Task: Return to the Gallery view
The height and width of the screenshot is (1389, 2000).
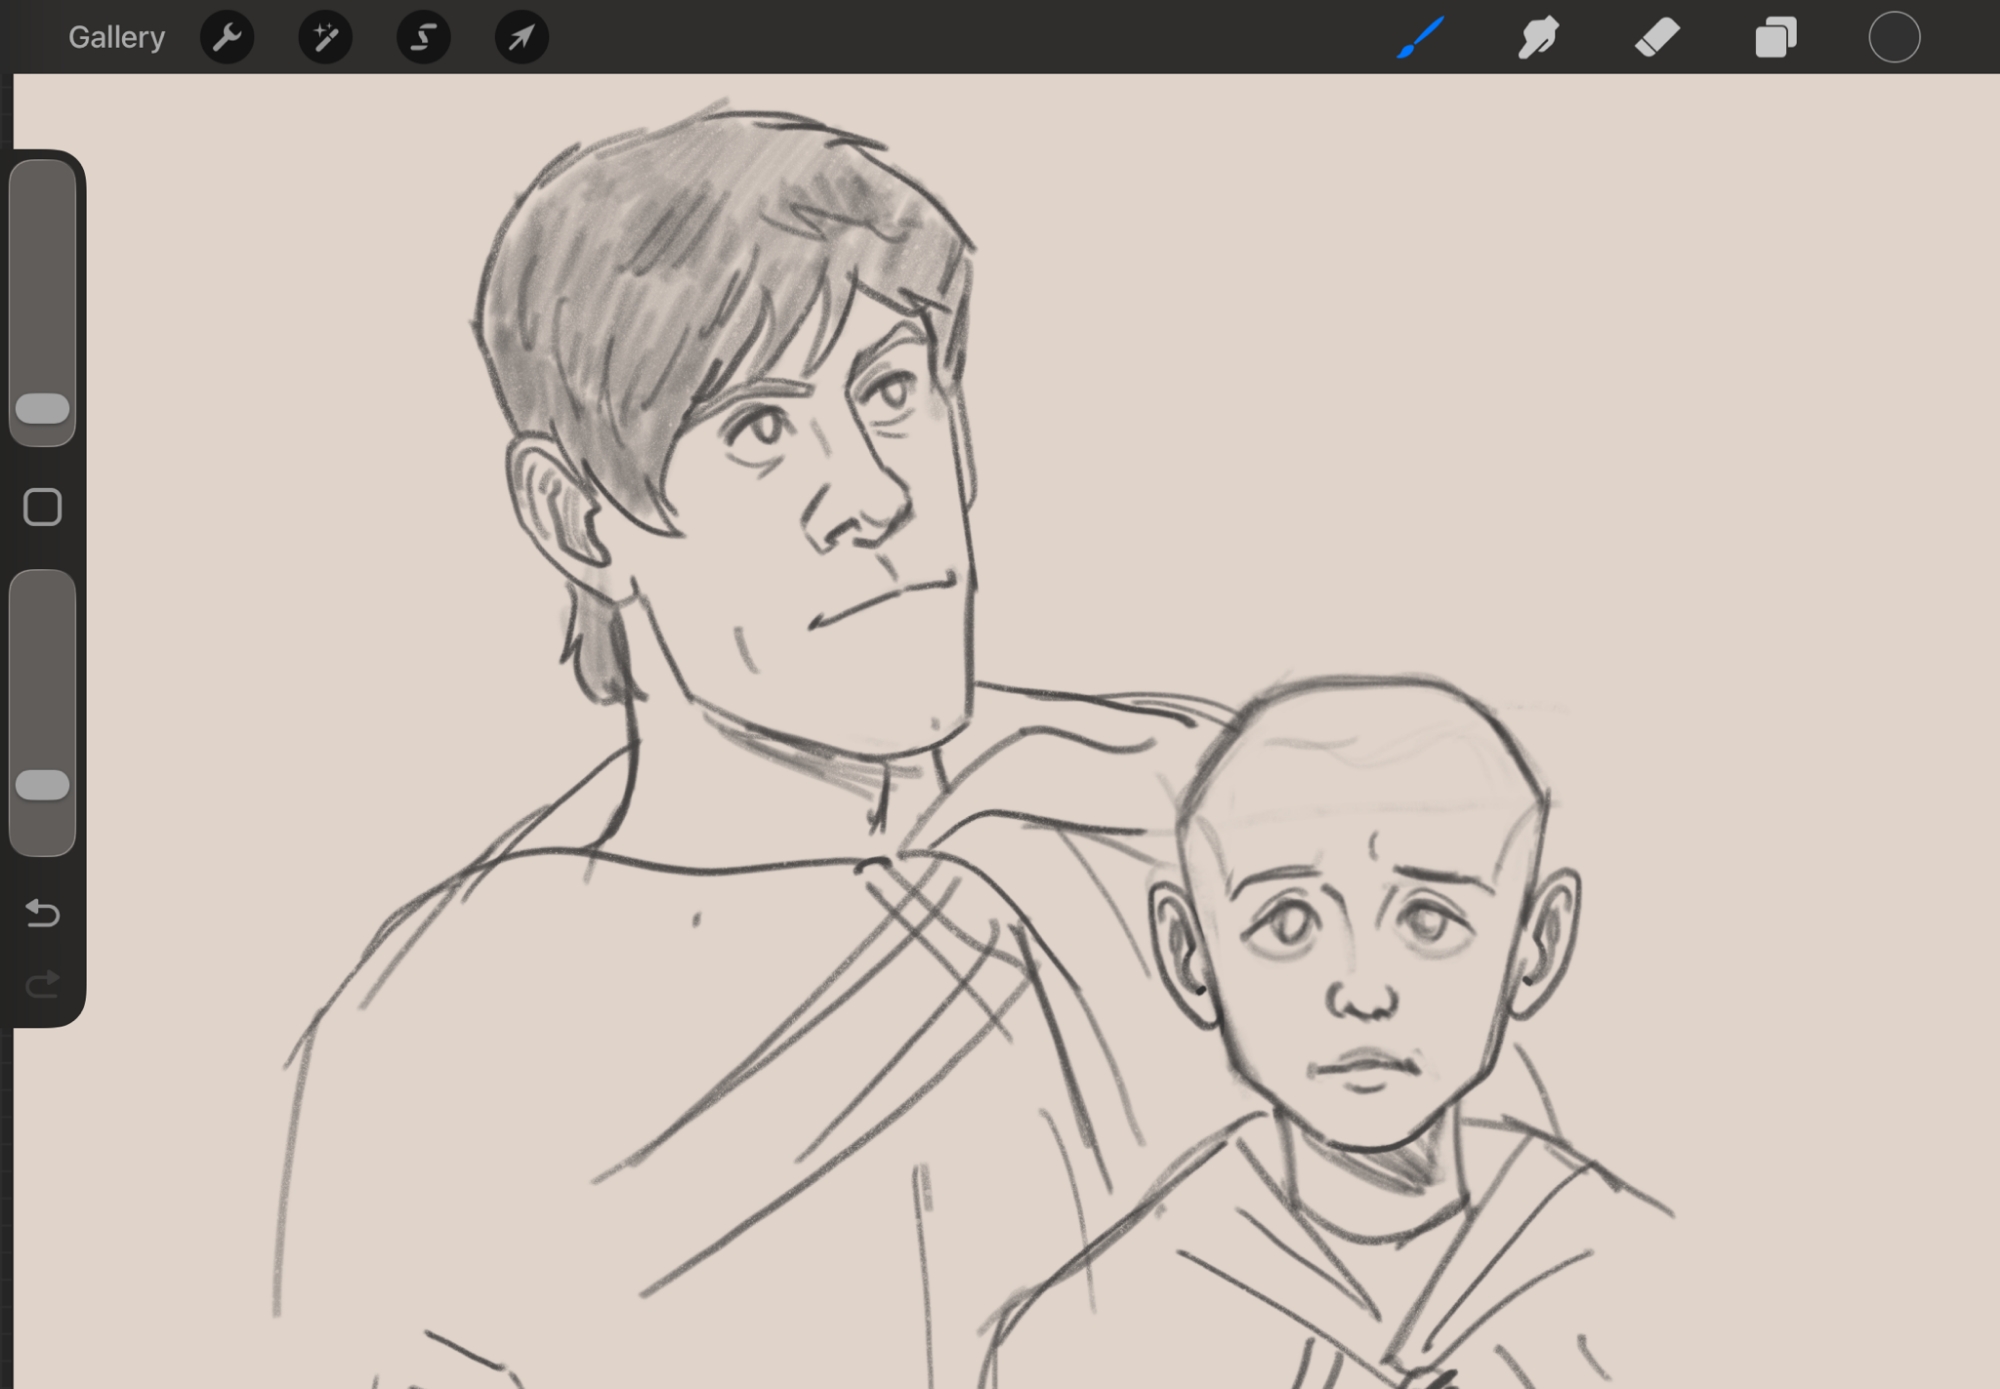Action: click(x=116, y=38)
